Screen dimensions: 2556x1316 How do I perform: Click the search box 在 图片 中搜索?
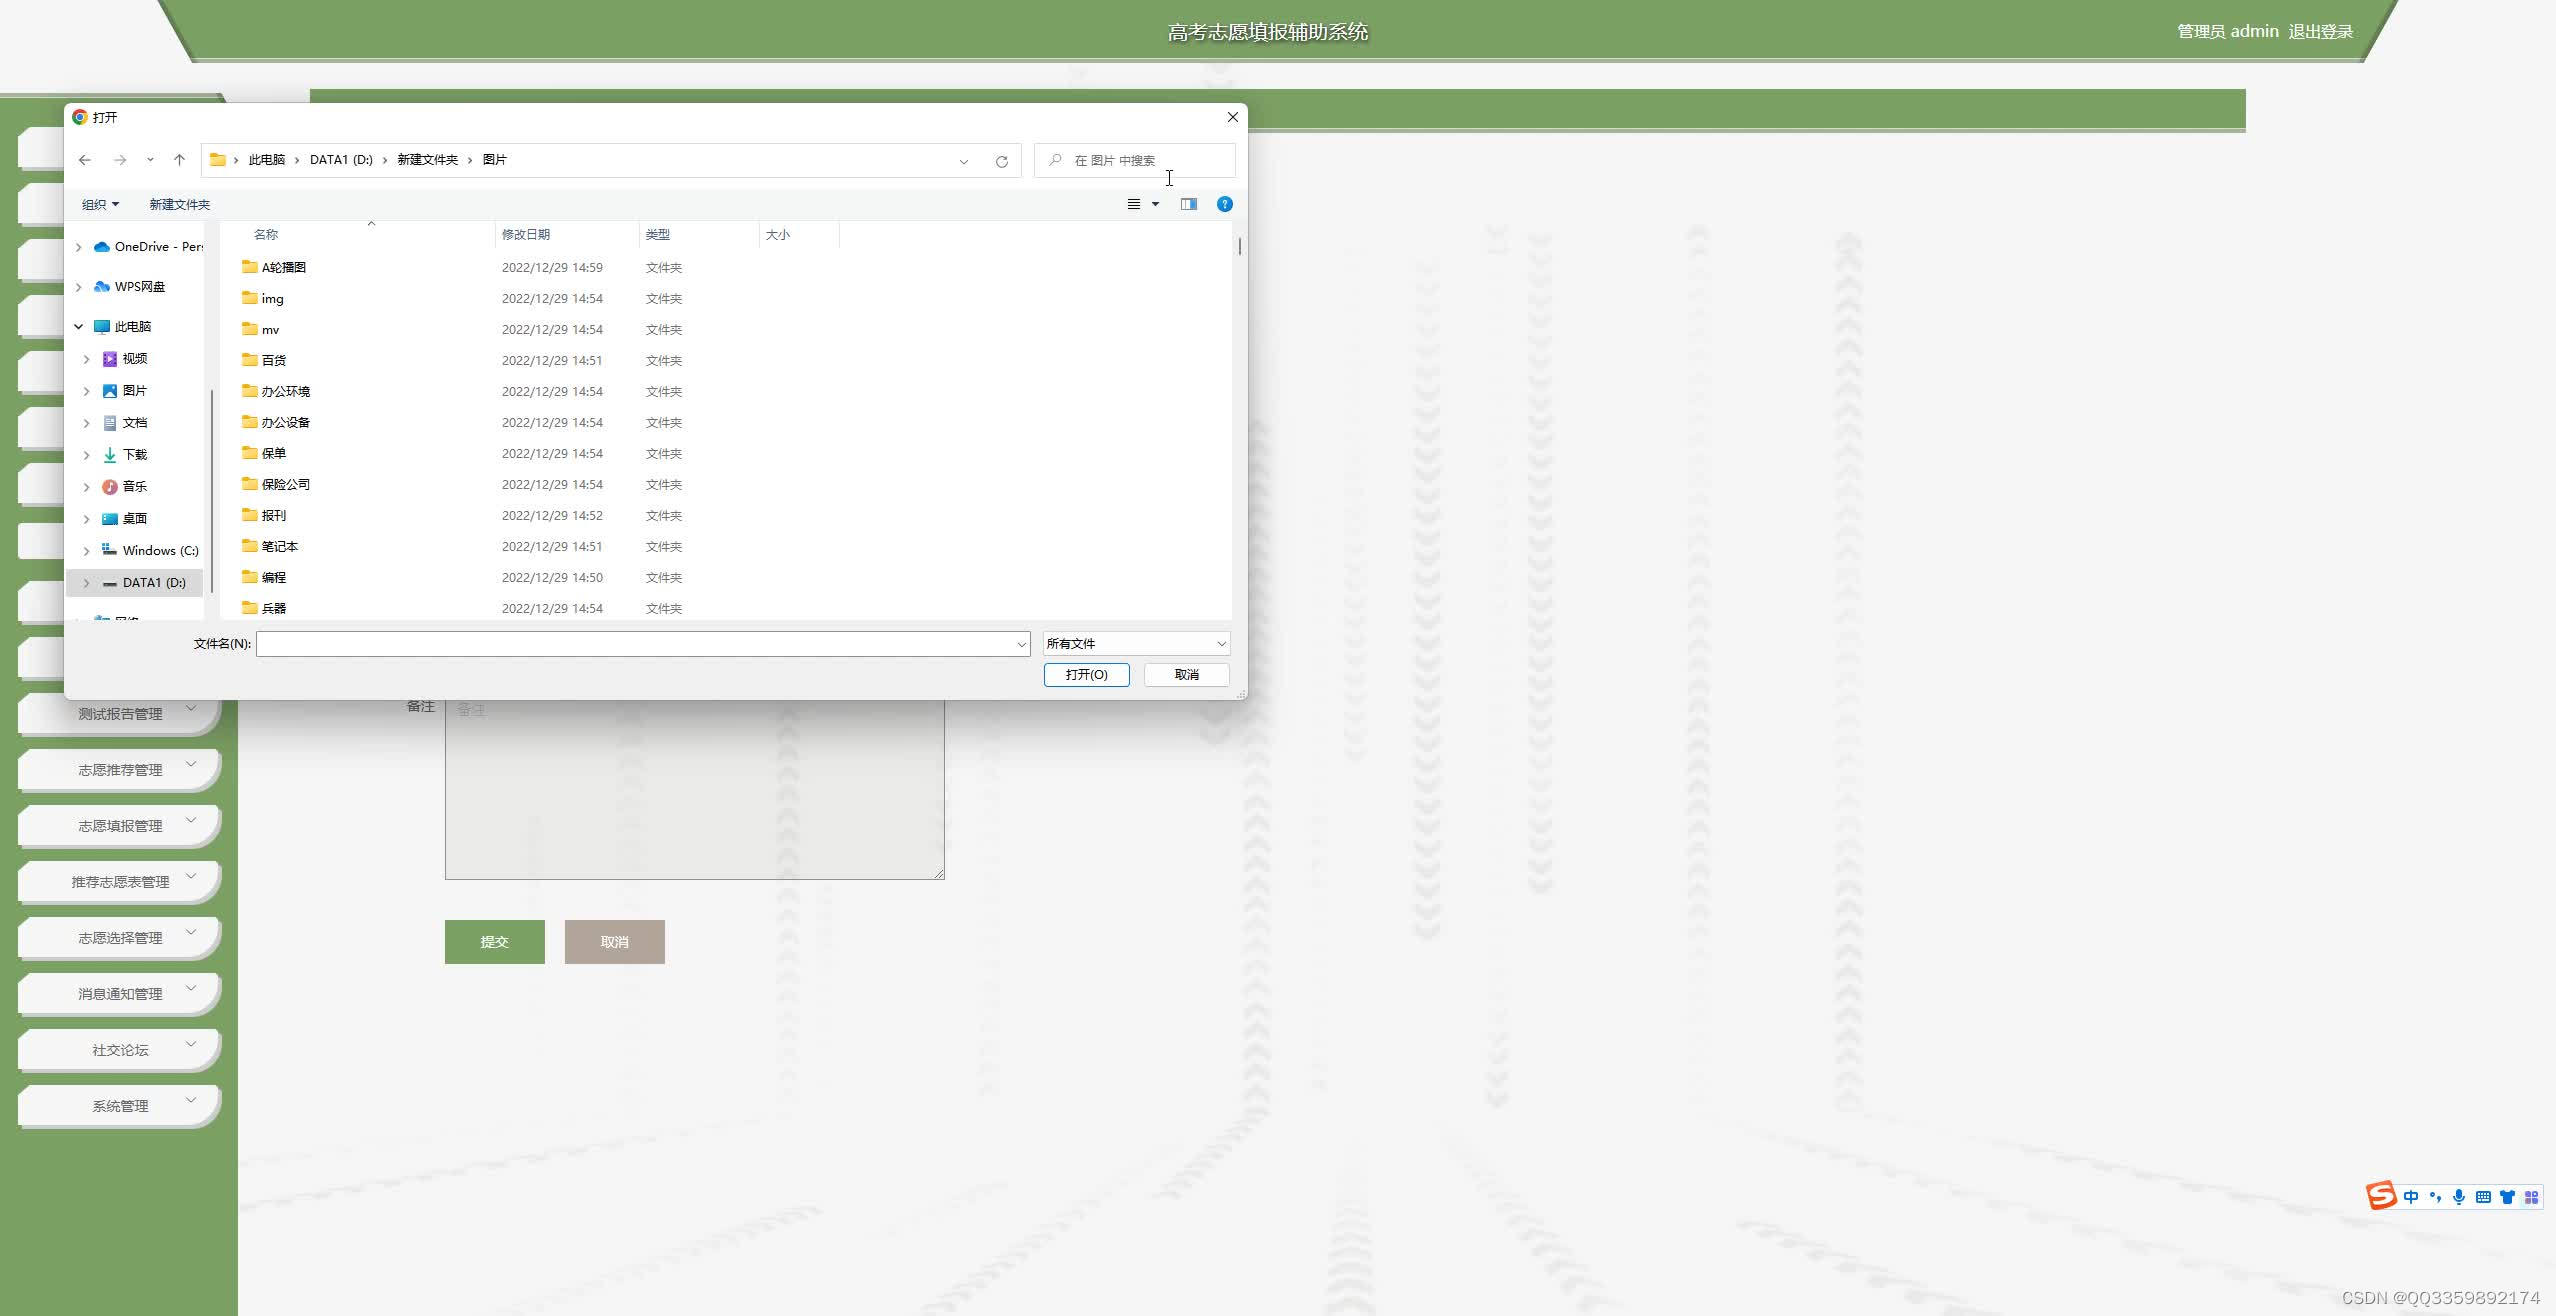coord(1135,160)
